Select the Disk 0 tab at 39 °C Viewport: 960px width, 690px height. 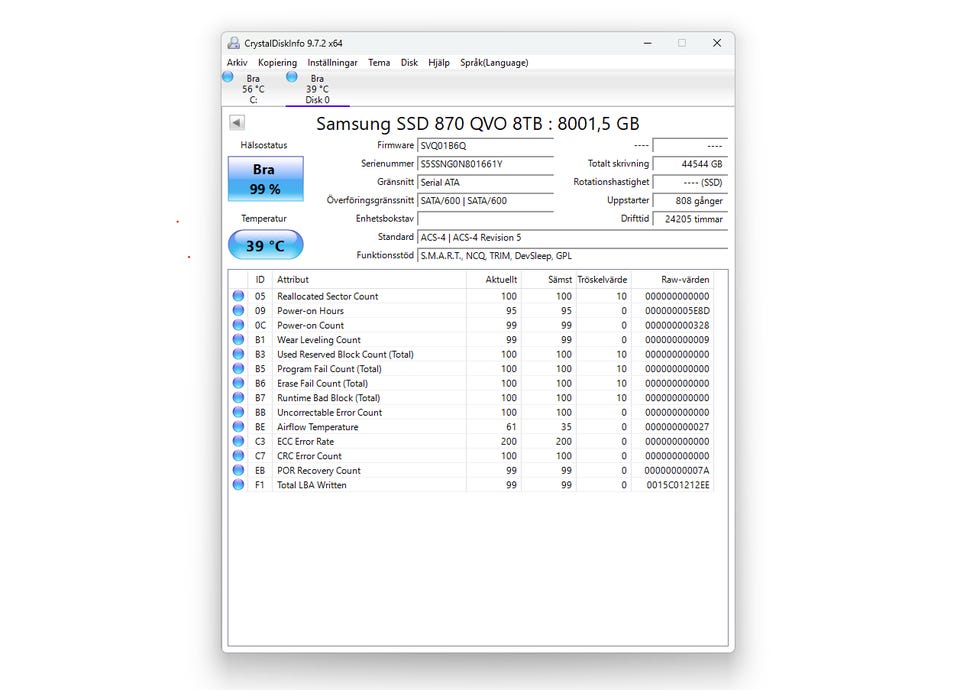click(x=318, y=89)
